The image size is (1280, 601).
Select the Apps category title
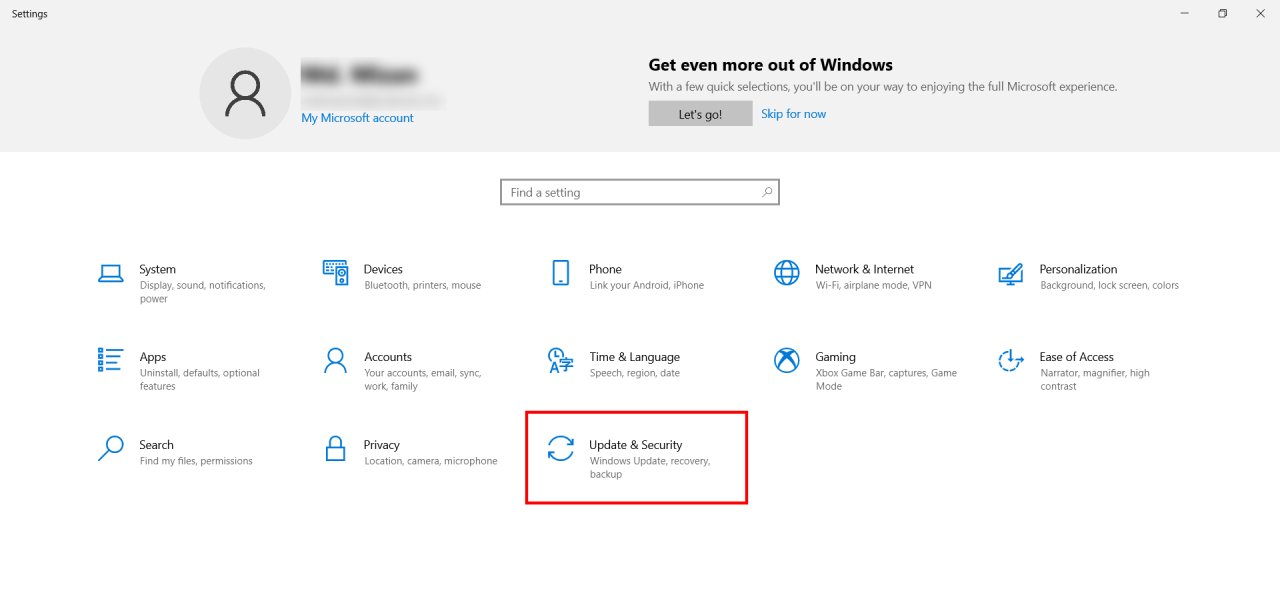click(x=153, y=357)
